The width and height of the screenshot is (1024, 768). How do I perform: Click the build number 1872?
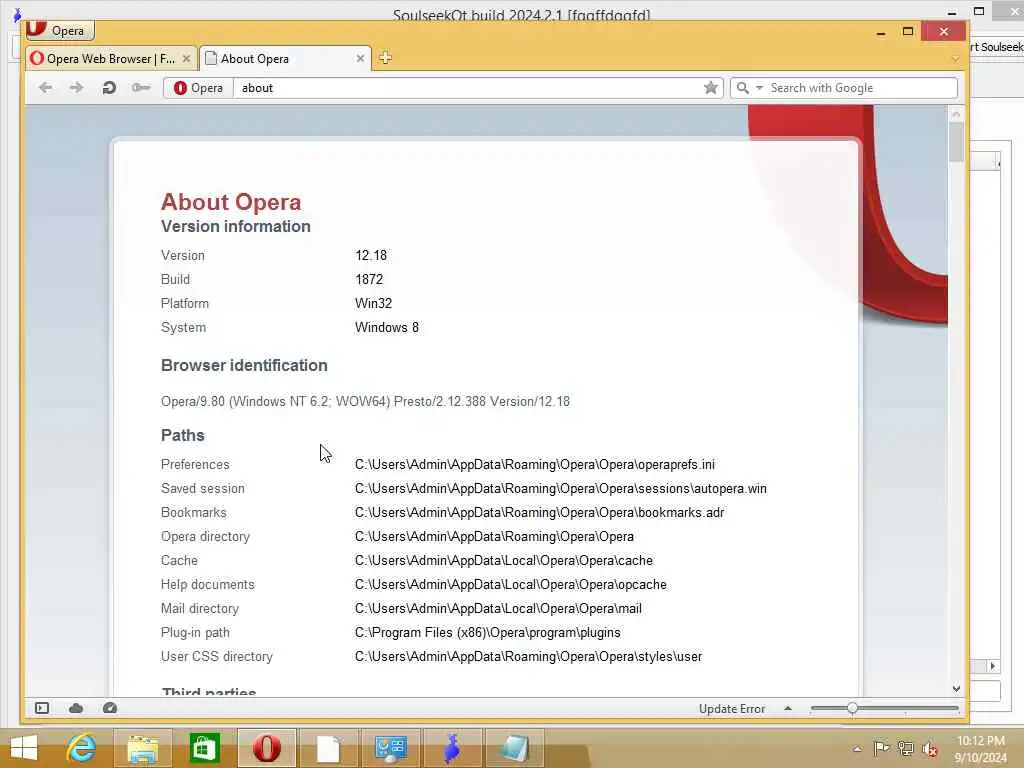[x=369, y=280]
